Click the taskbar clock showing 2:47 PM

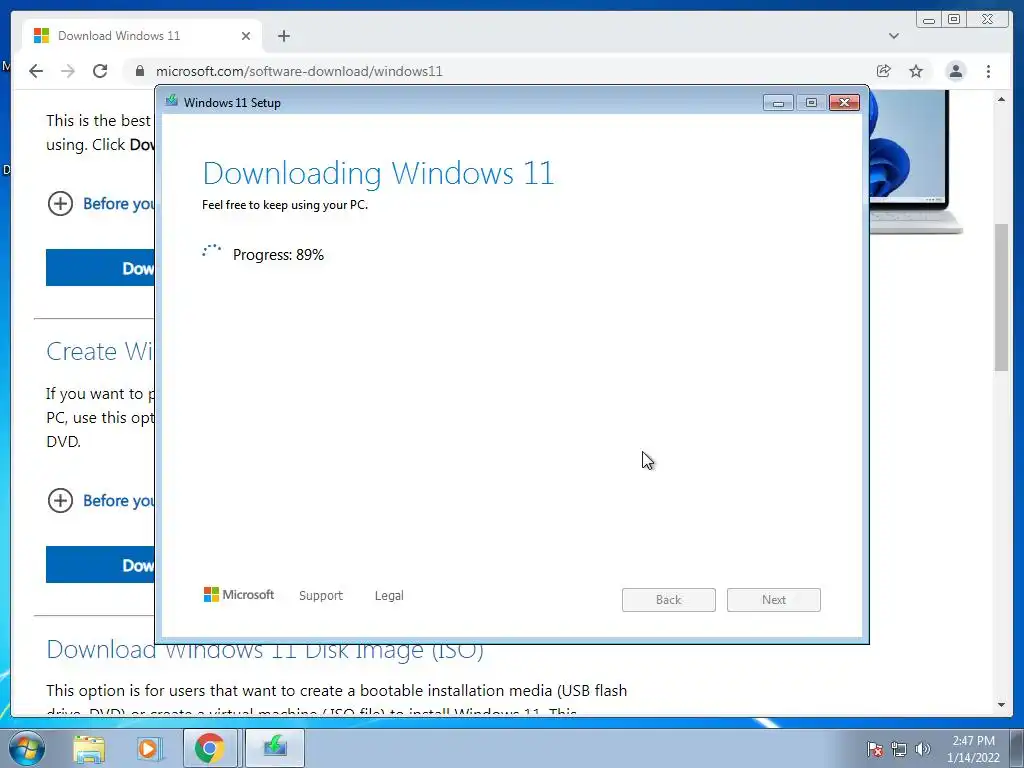(973, 748)
